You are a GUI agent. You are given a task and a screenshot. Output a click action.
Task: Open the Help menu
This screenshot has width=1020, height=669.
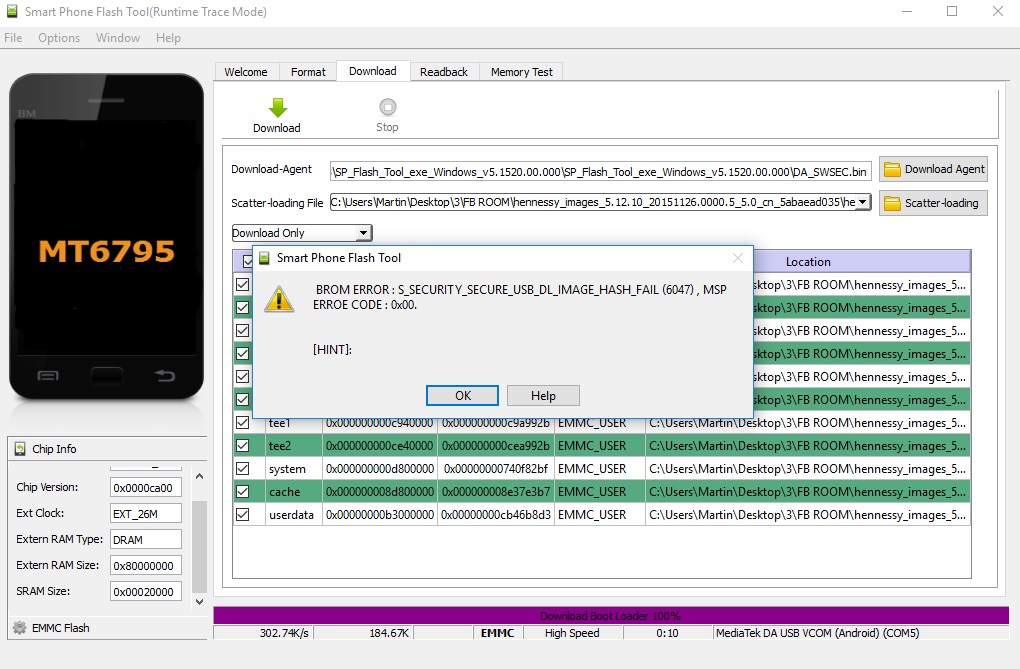pyautogui.click(x=168, y=38)
